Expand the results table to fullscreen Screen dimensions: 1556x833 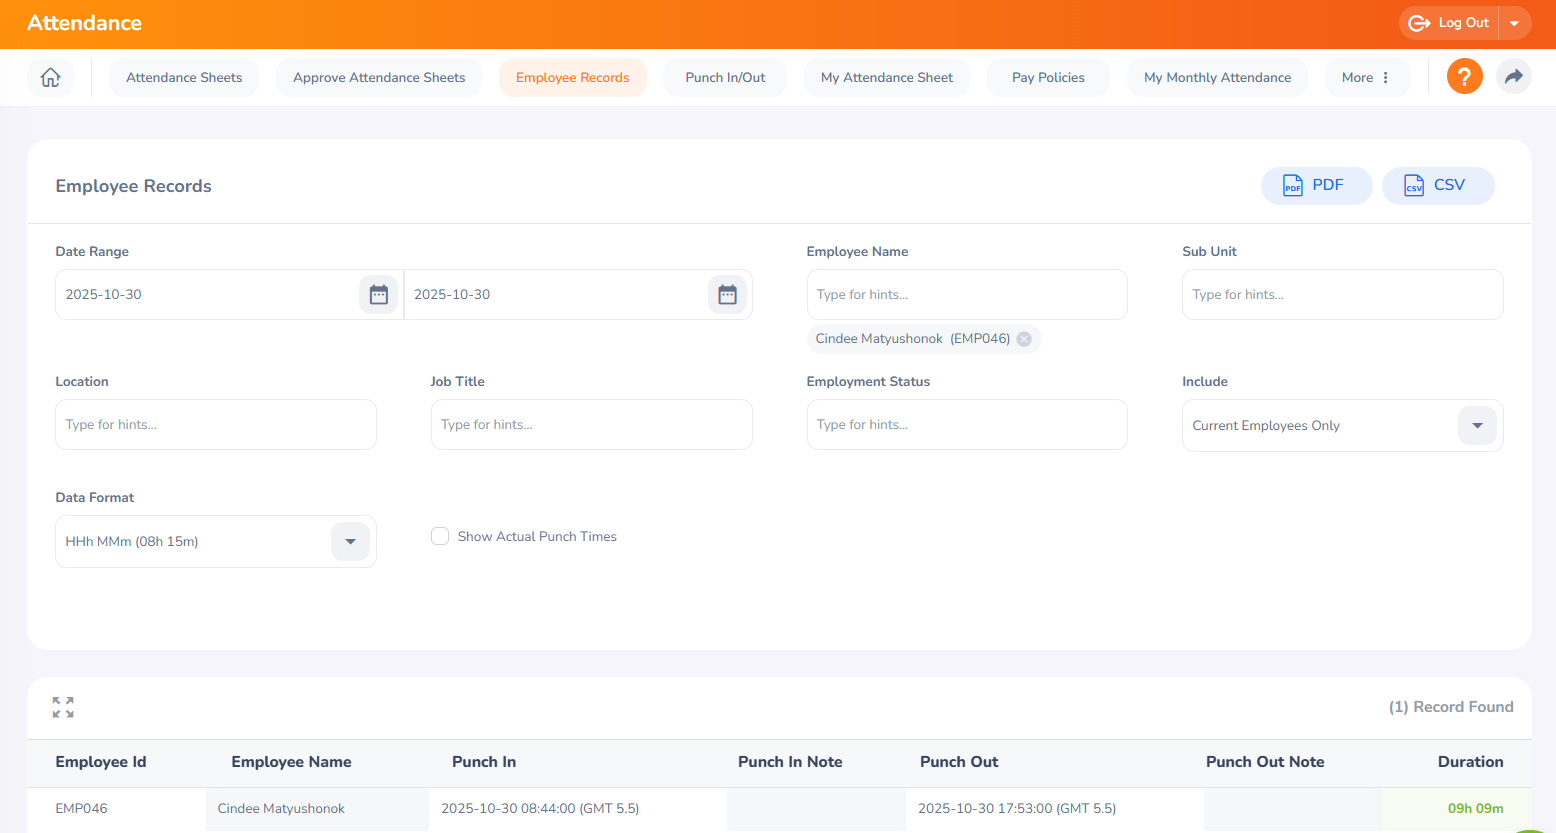point(63,707)
